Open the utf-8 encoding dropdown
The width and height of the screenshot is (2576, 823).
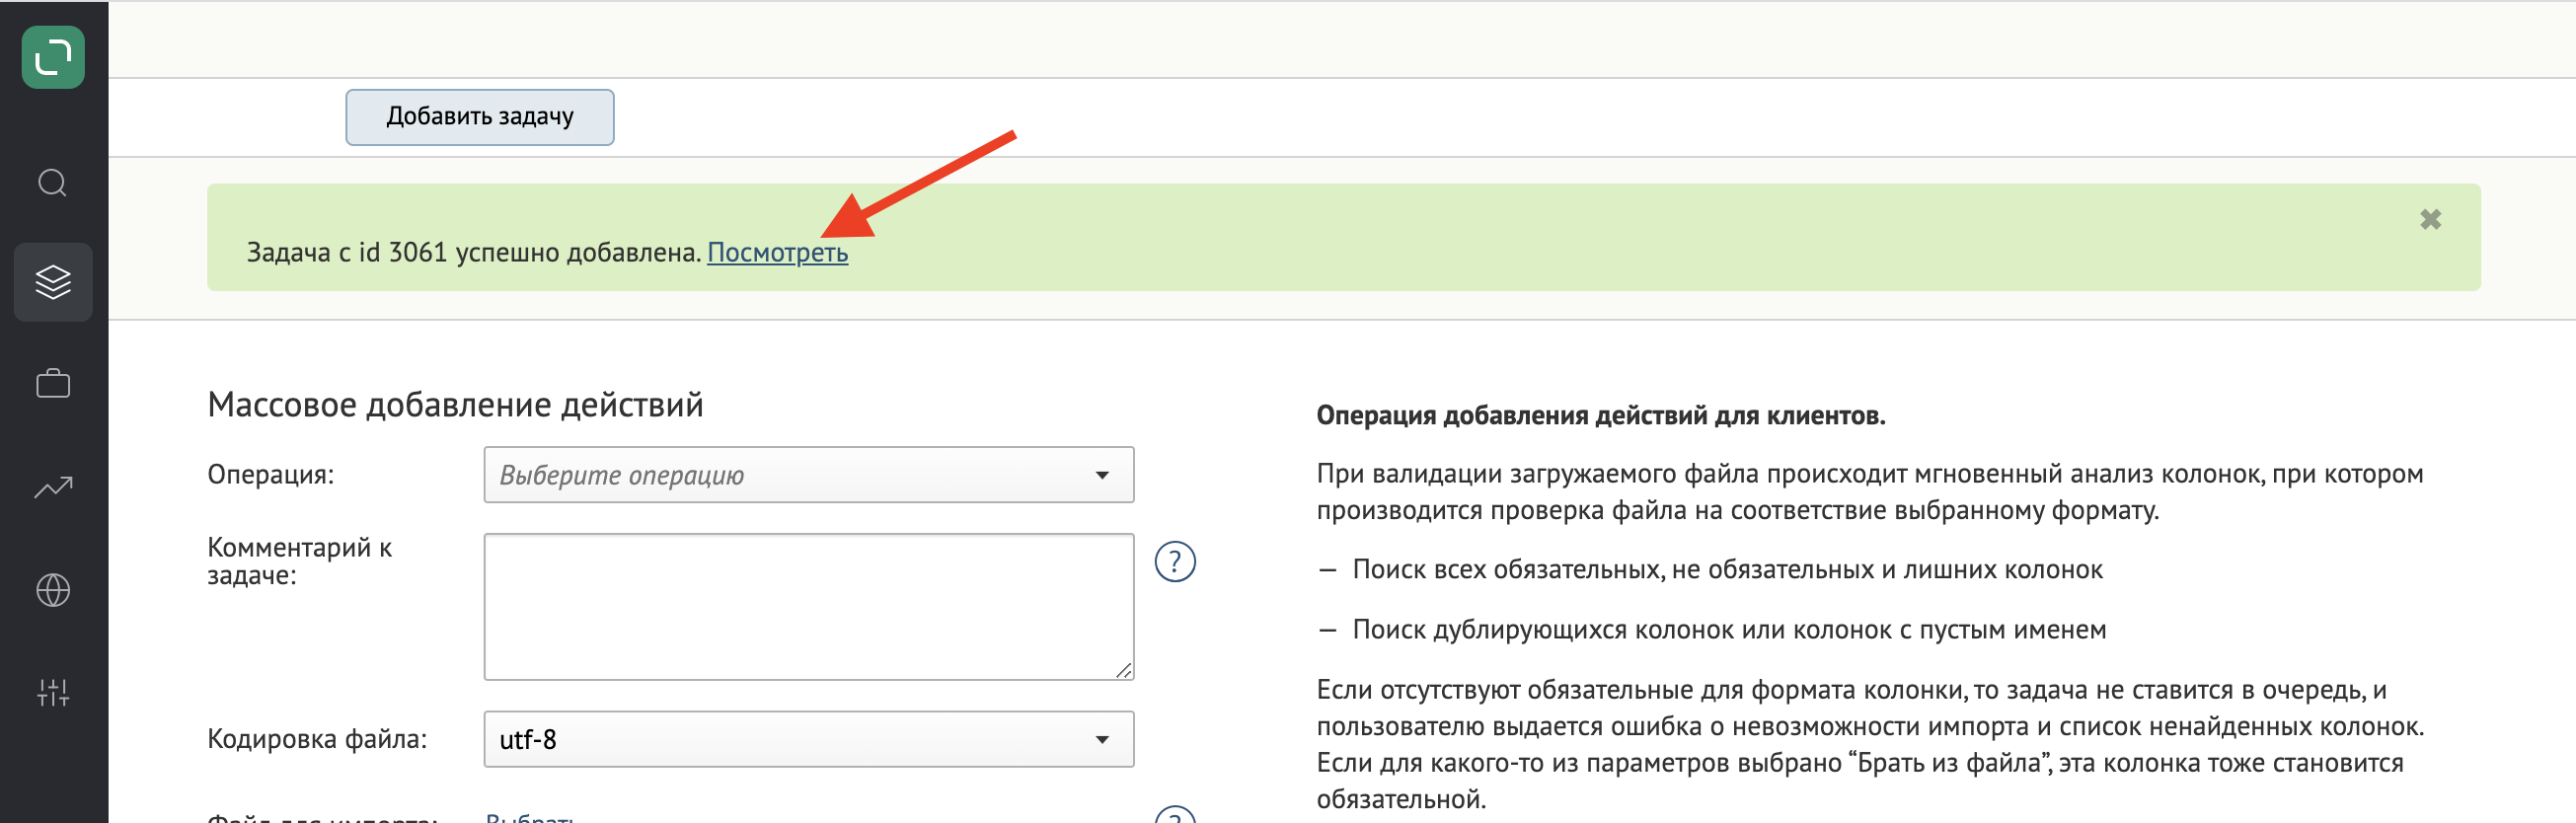click(808, 739)
